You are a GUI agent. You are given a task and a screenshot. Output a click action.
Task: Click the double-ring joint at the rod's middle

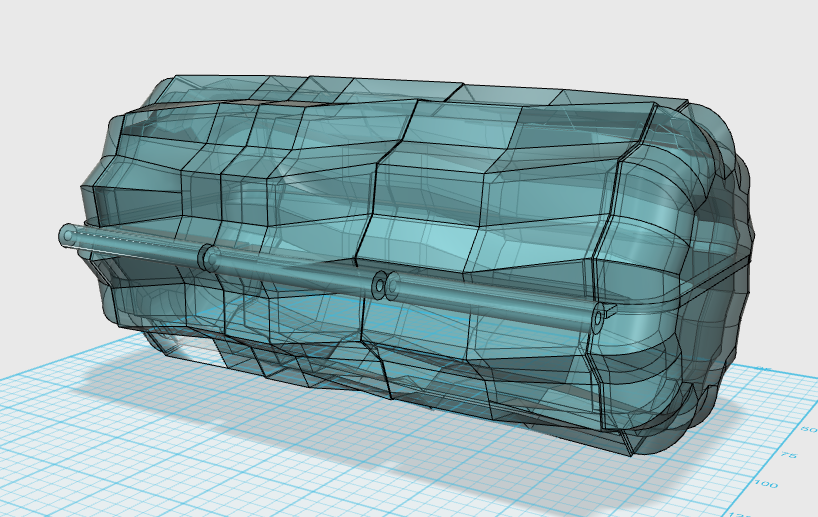(x=386, y=285)
